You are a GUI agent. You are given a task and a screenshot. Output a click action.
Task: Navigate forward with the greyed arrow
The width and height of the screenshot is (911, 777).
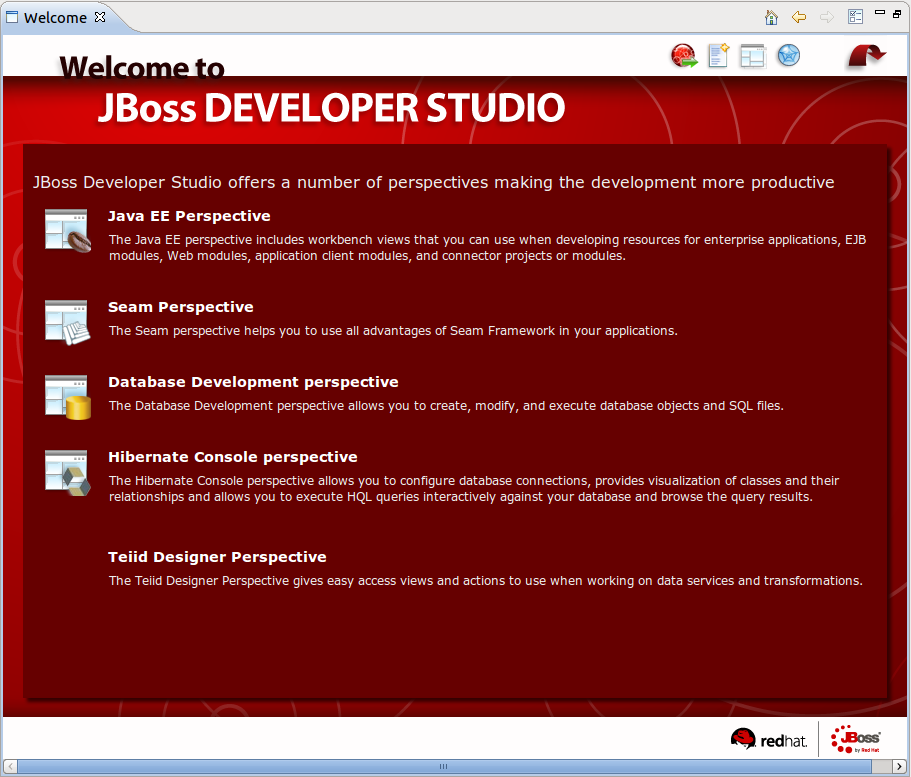coord(827,17)
